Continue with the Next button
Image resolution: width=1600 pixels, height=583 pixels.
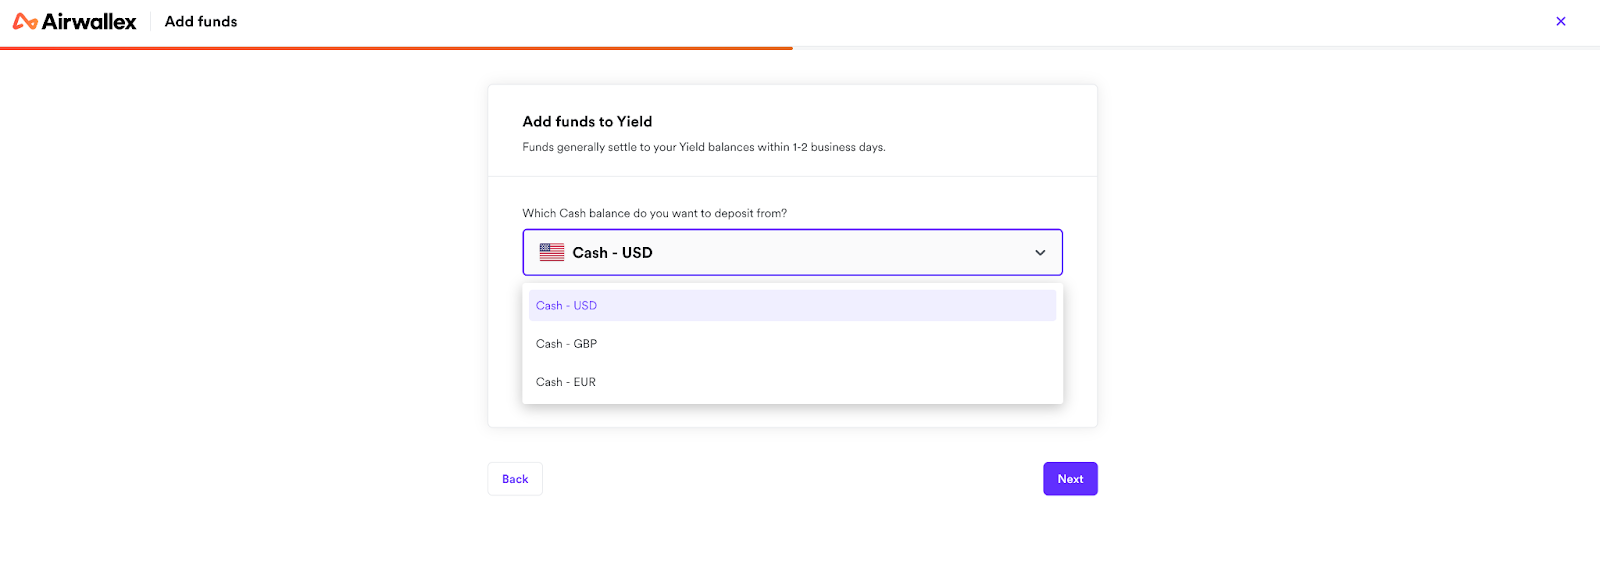[x=1070, y=479]
